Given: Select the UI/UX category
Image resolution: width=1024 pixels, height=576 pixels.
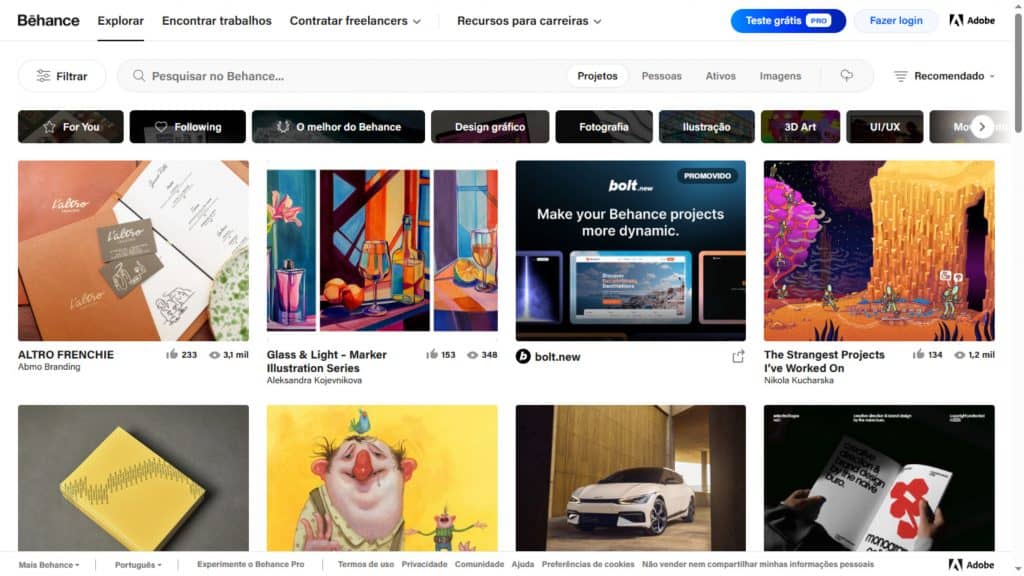Looking at the screenshot, I should point(885,127).
